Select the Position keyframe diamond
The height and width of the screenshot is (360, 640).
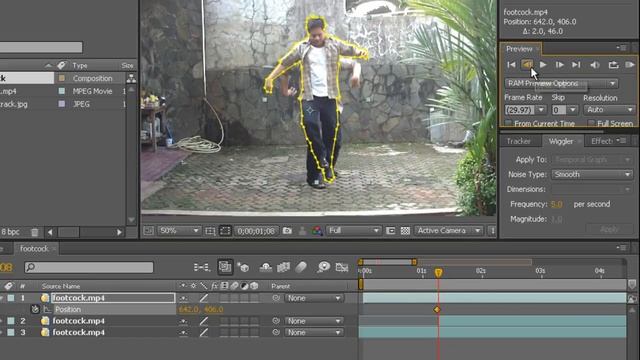[437, 310]
